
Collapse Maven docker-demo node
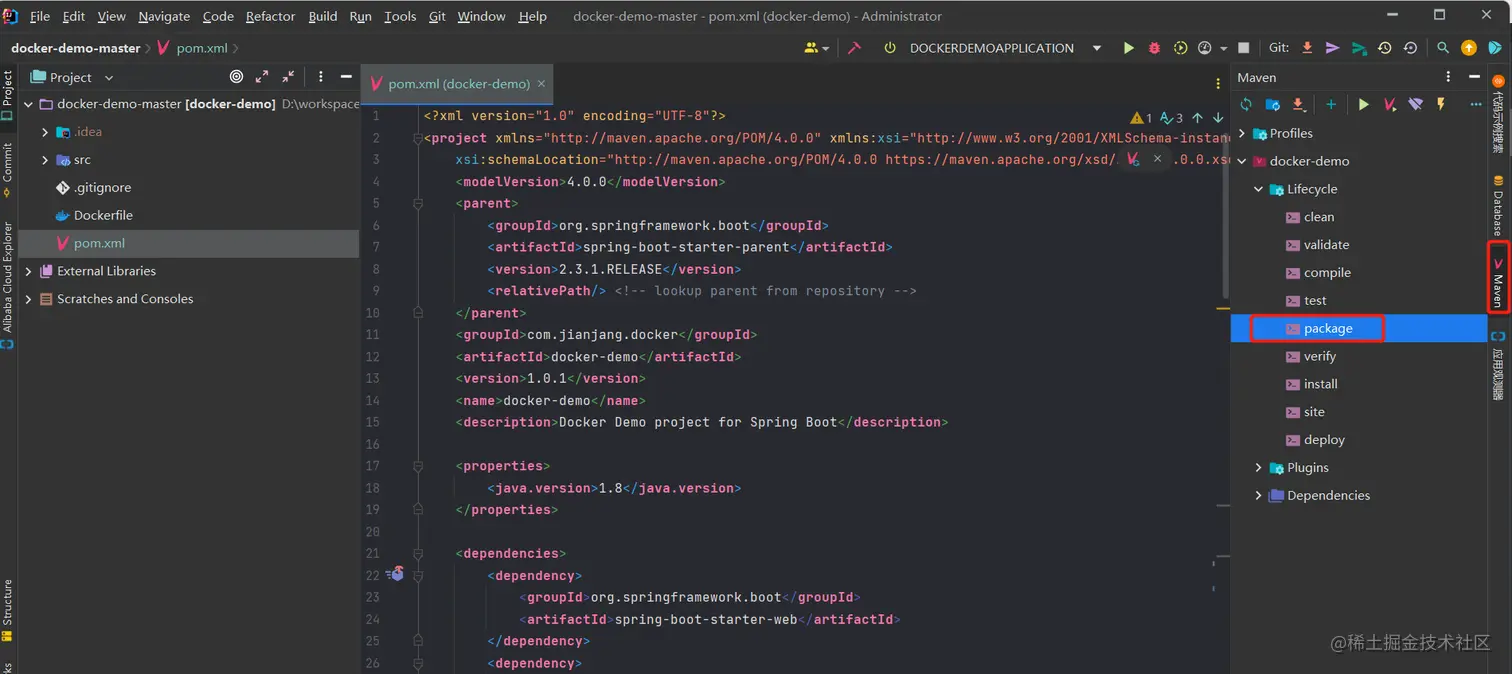pyautogui.click(x=1243, y=161)
